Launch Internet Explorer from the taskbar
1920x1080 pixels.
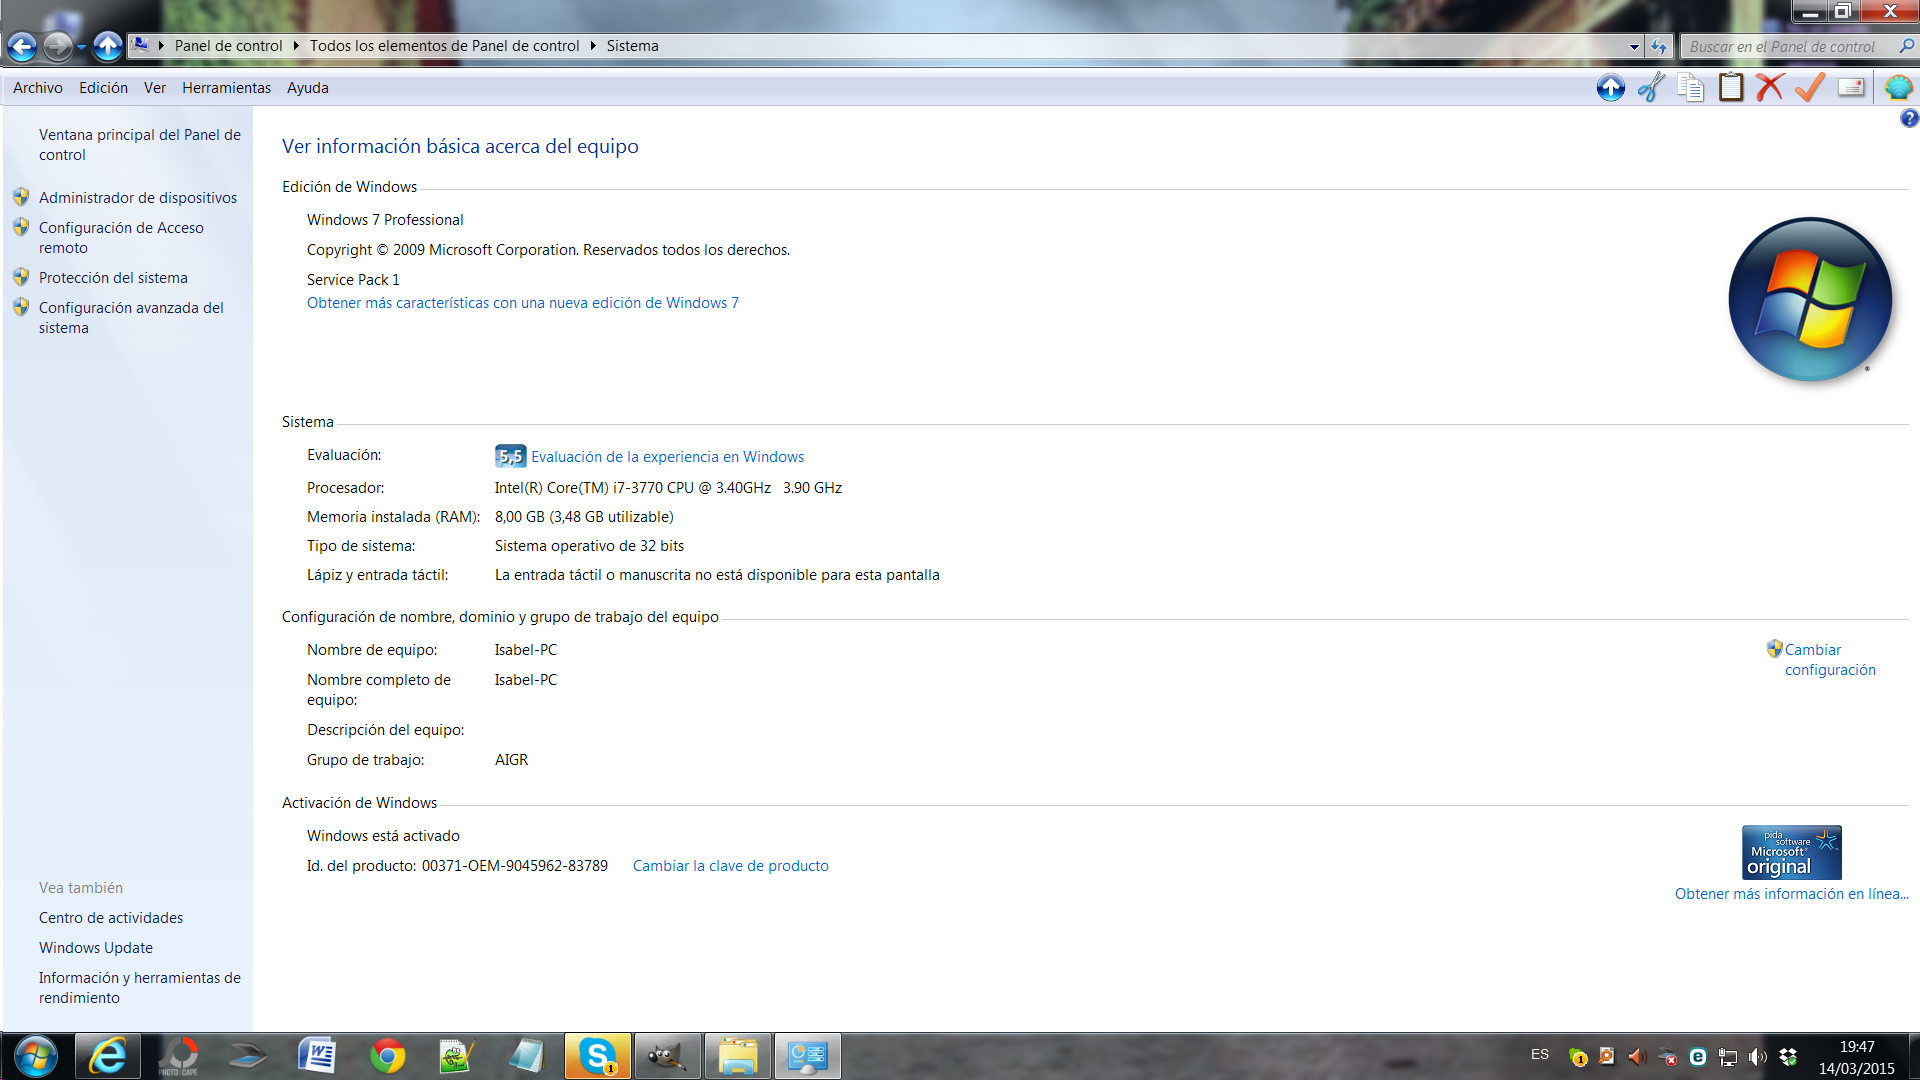(x=107, y=1056)
